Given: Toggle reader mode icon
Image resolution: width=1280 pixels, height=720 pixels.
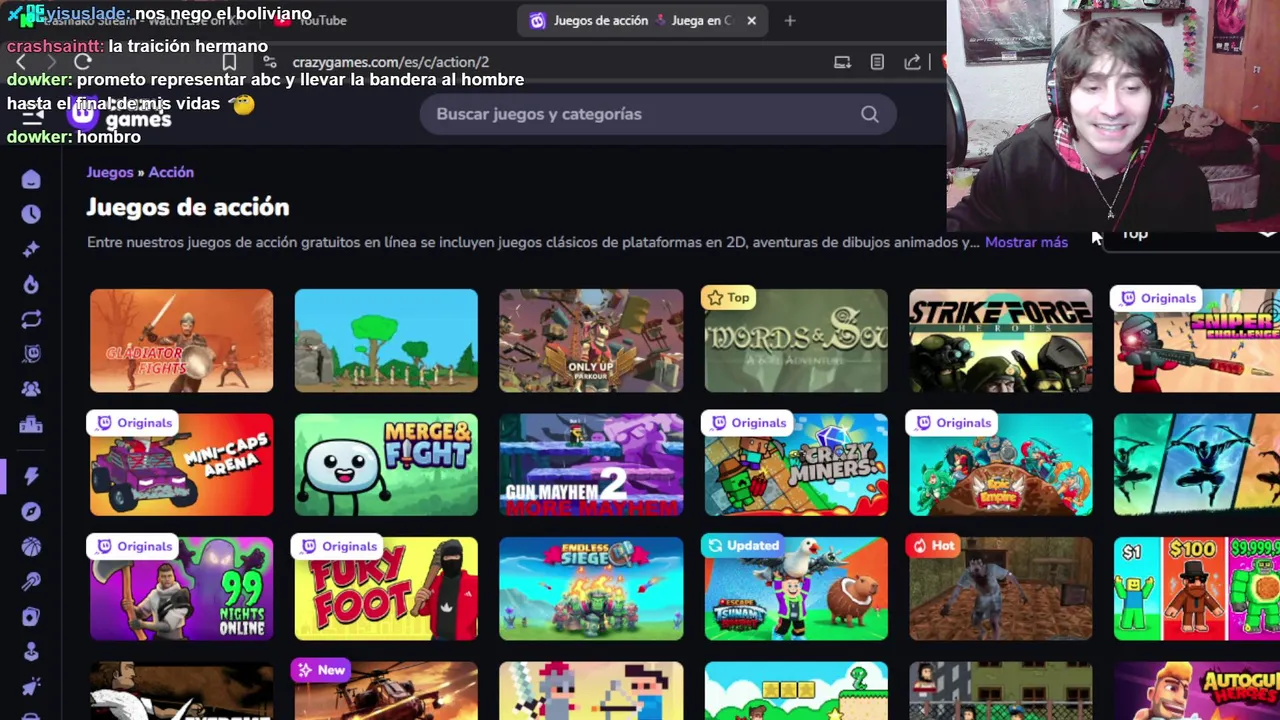Looking at the screenshot, I should coord(877,62).
